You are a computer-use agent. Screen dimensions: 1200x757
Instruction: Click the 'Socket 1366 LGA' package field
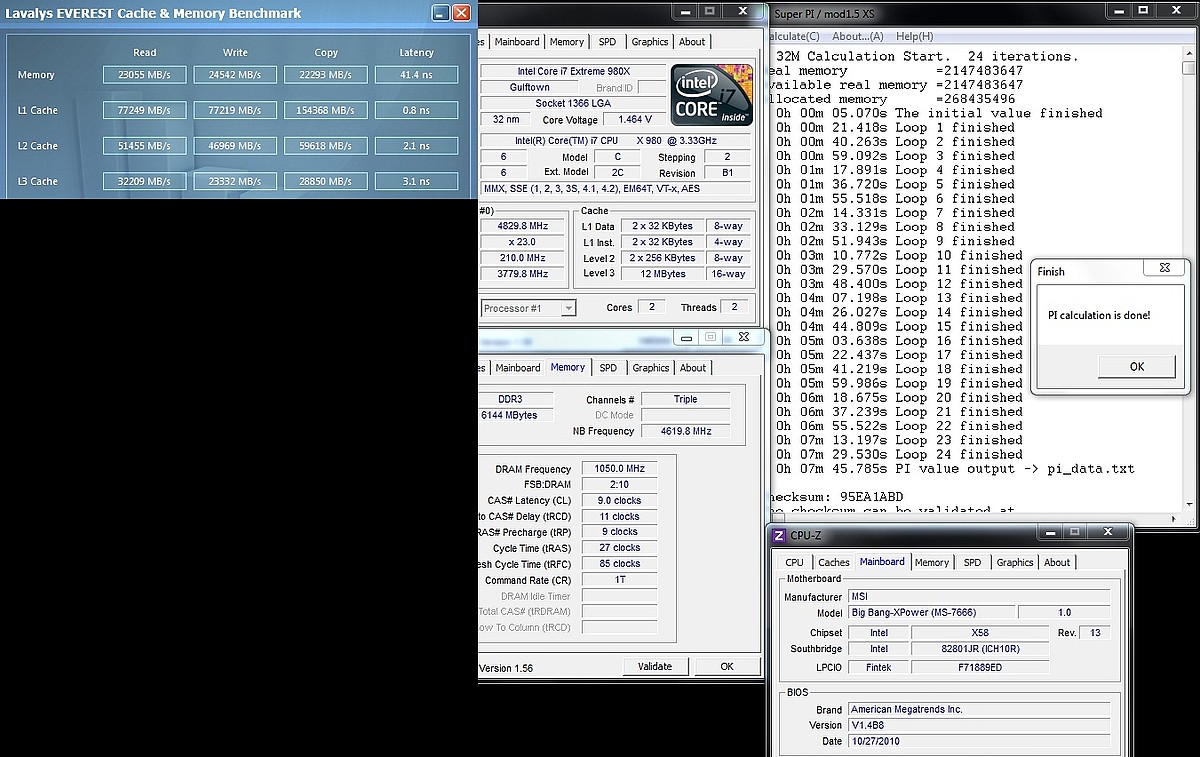pyautogui.click(x=575, y=103)
